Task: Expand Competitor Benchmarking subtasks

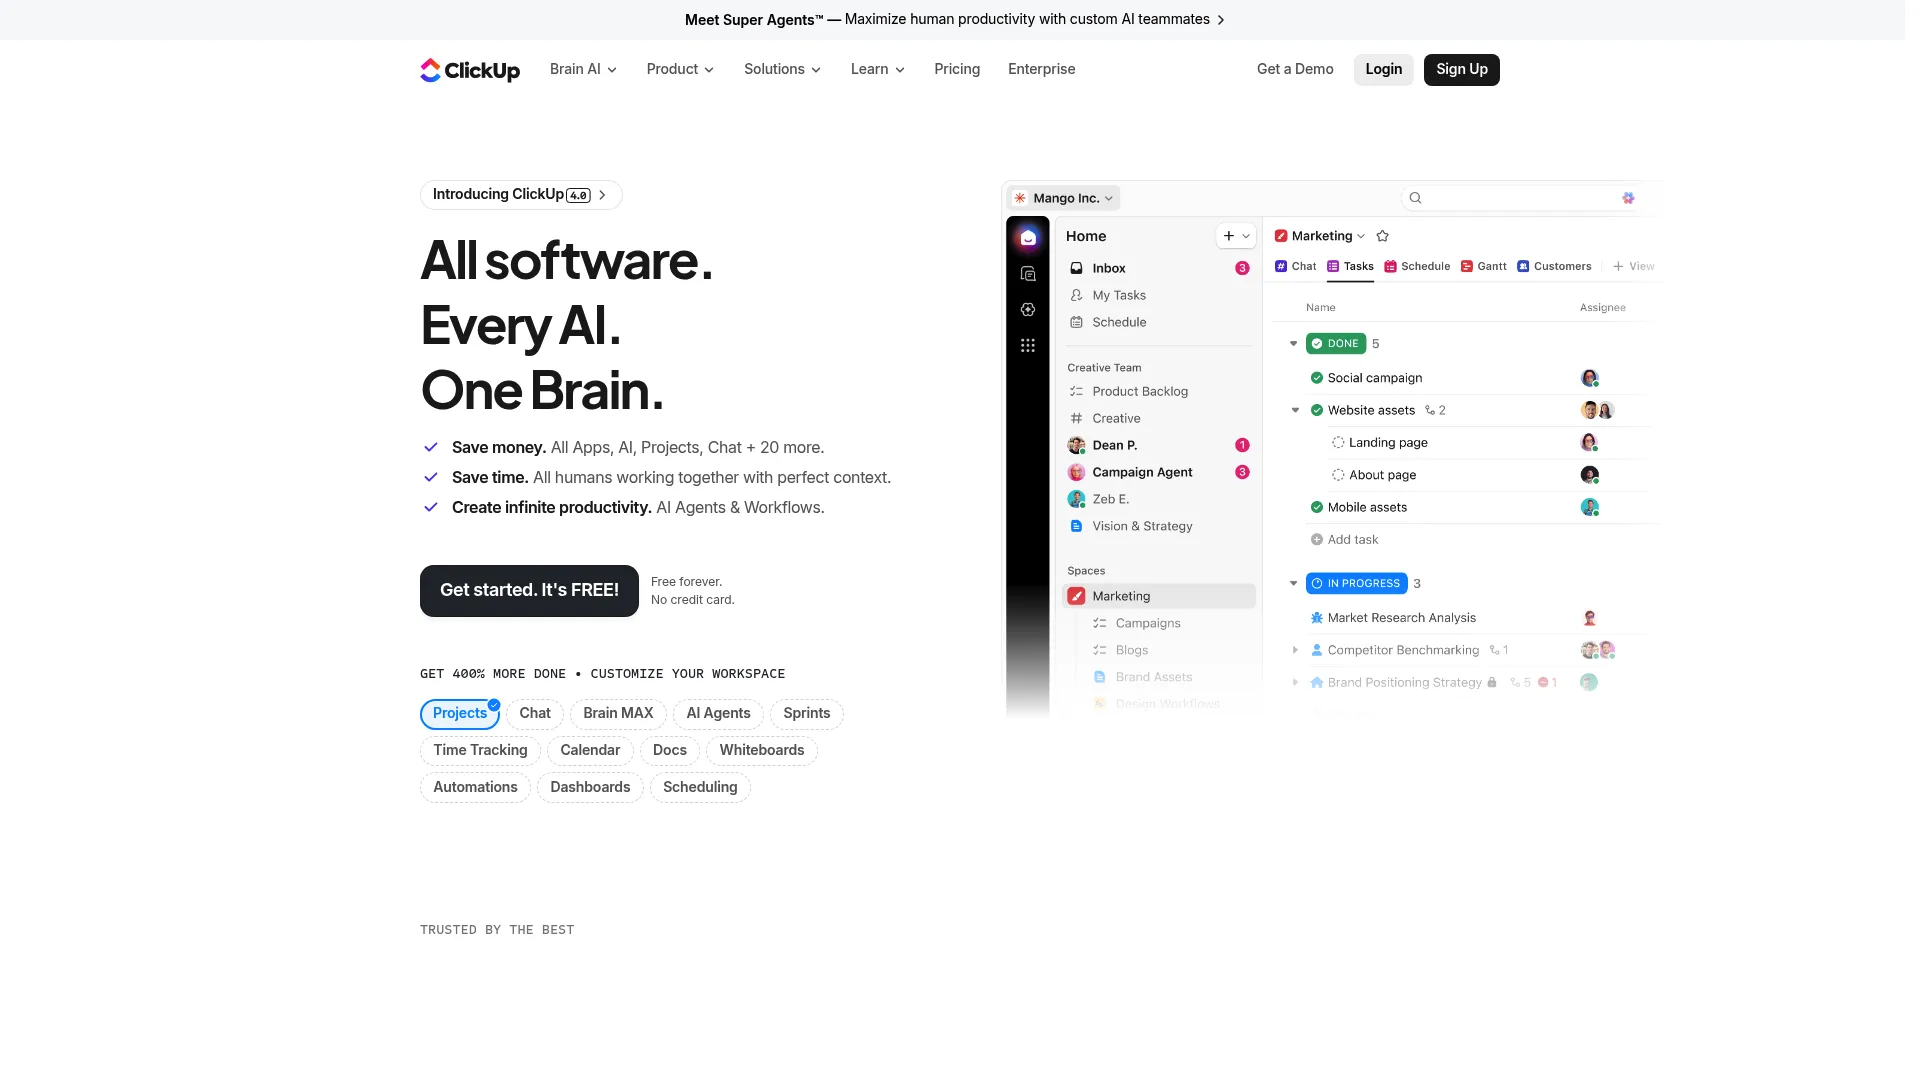Action: [x=1296, y=651]
